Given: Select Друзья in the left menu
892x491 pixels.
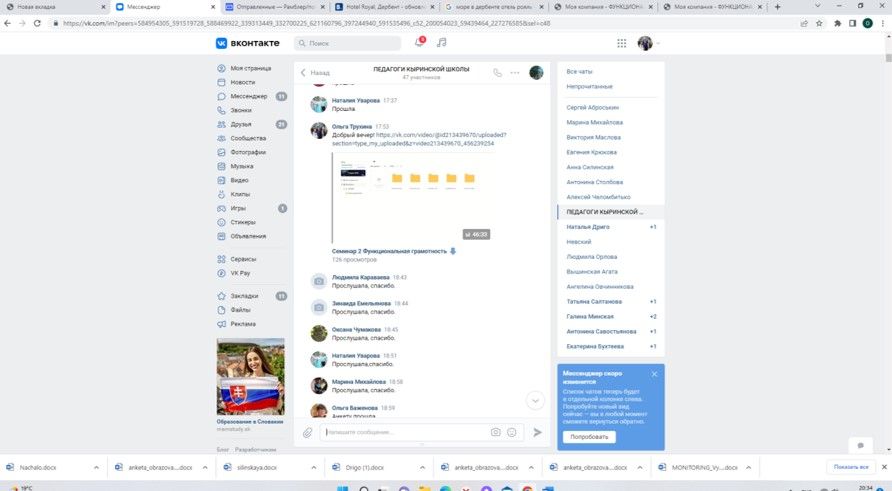Looking at the screenshot, I should tap(241, 124).
